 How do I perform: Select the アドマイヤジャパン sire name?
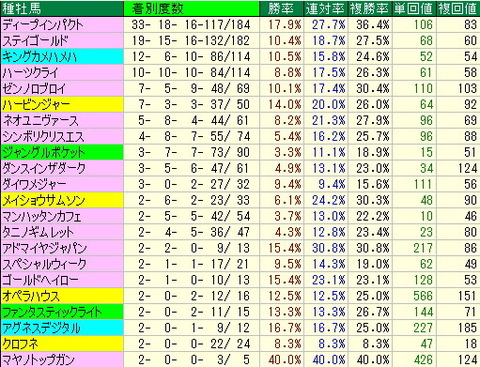[44, 248]
